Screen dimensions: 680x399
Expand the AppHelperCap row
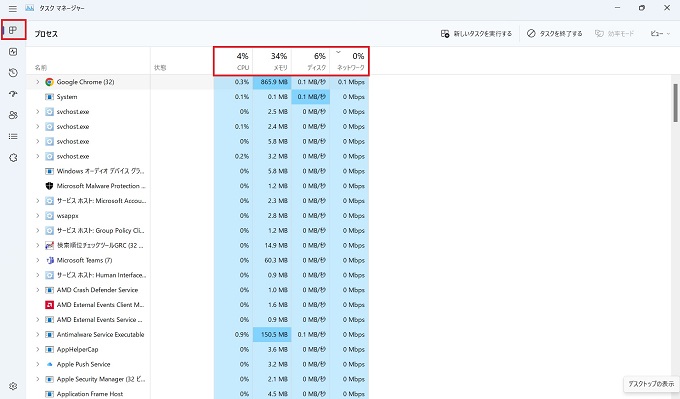click(37, 349)
